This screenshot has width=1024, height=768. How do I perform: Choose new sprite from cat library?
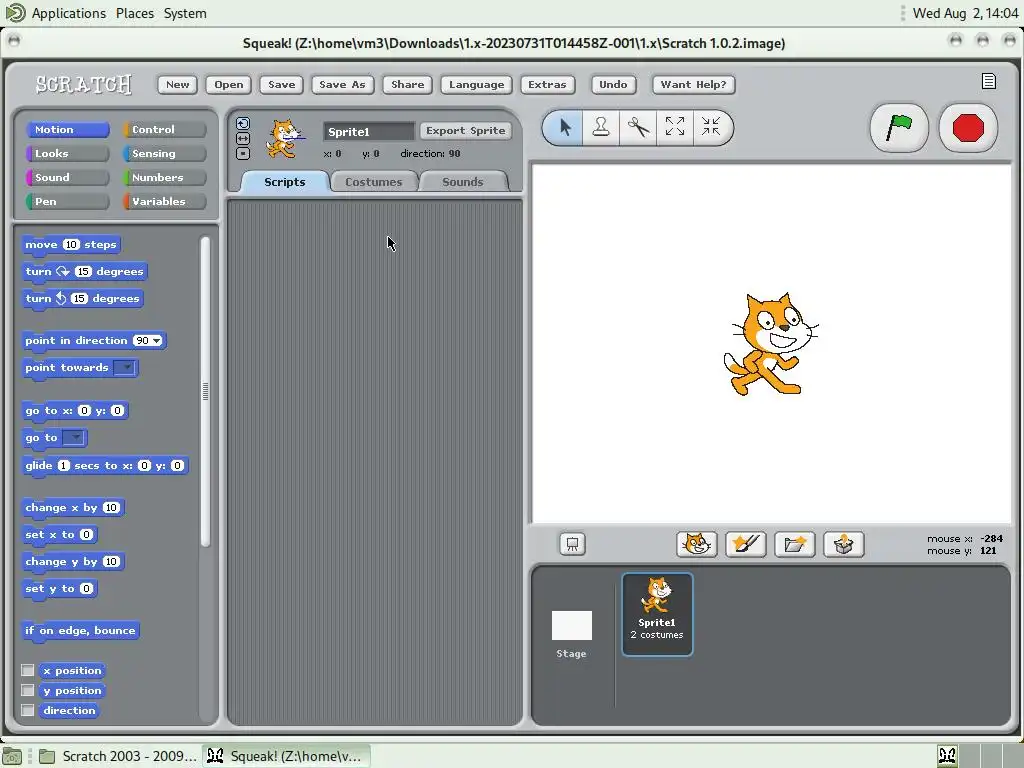point(696,544)
